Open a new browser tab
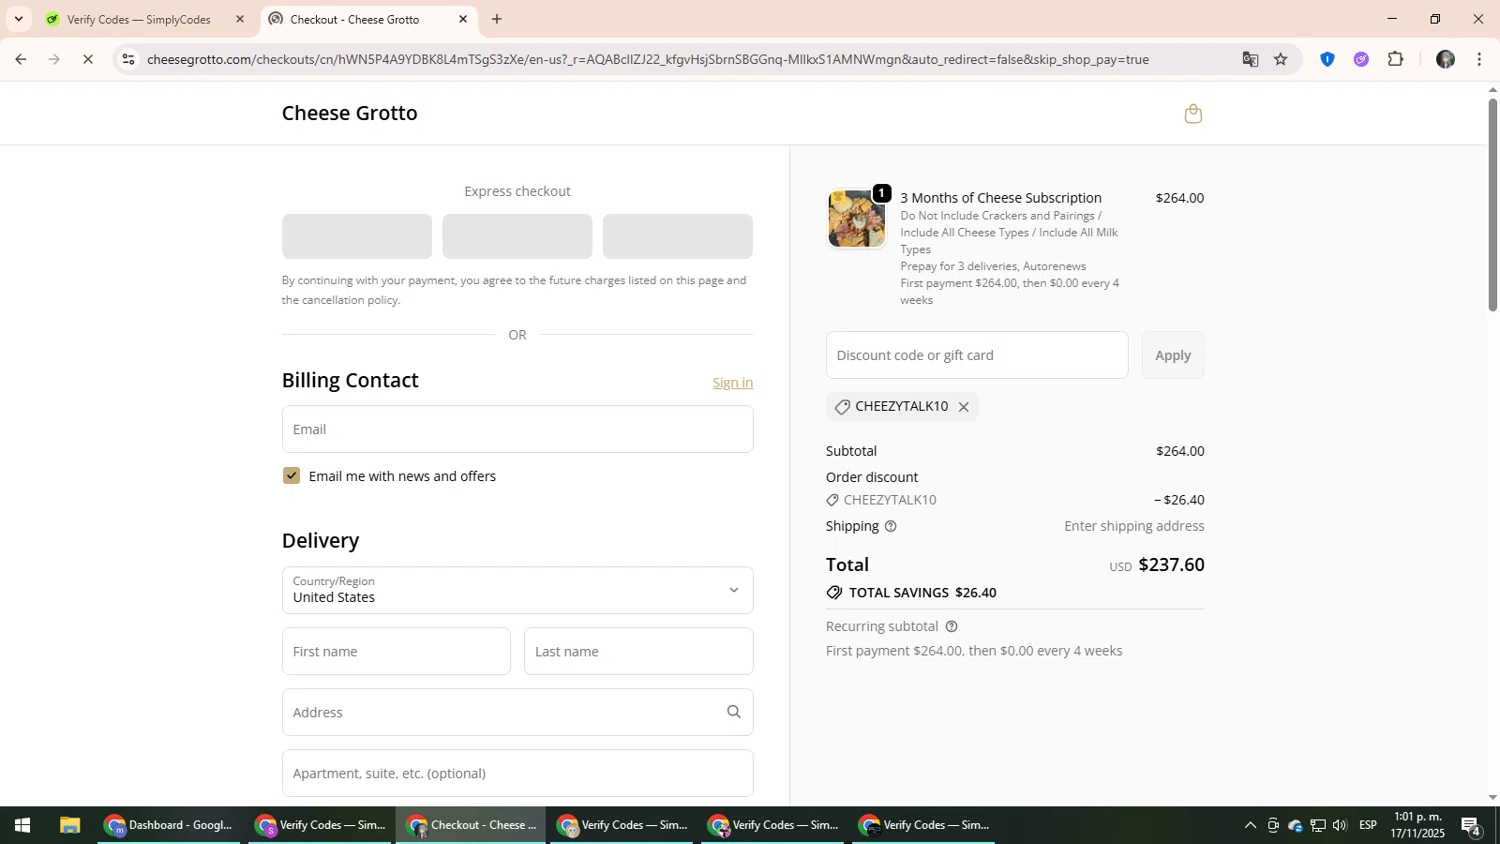Screen dimensions: 1500x844 496,19
